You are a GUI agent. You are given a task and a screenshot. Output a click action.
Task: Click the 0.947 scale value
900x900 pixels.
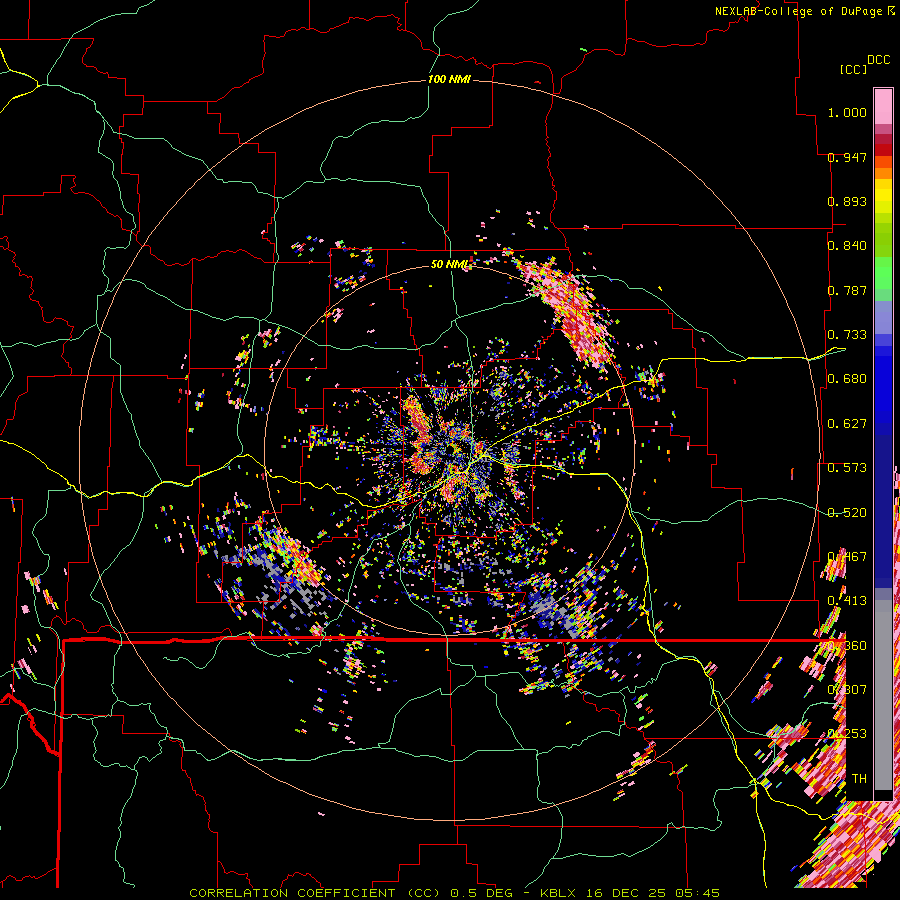click(x=847, y=157)
